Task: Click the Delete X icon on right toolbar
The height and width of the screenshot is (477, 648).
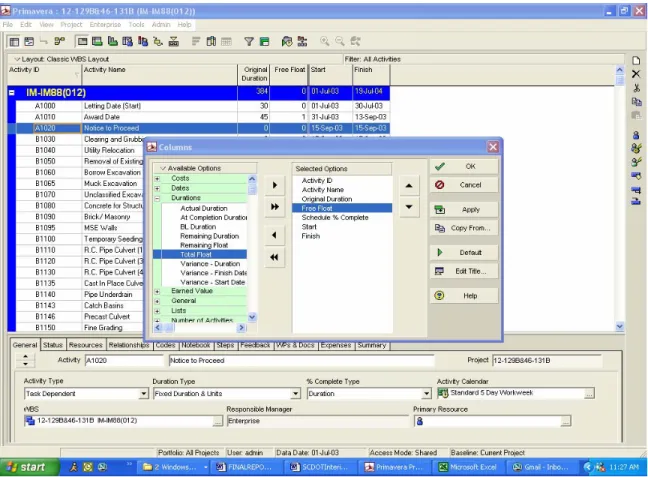Action: (636, 74)
